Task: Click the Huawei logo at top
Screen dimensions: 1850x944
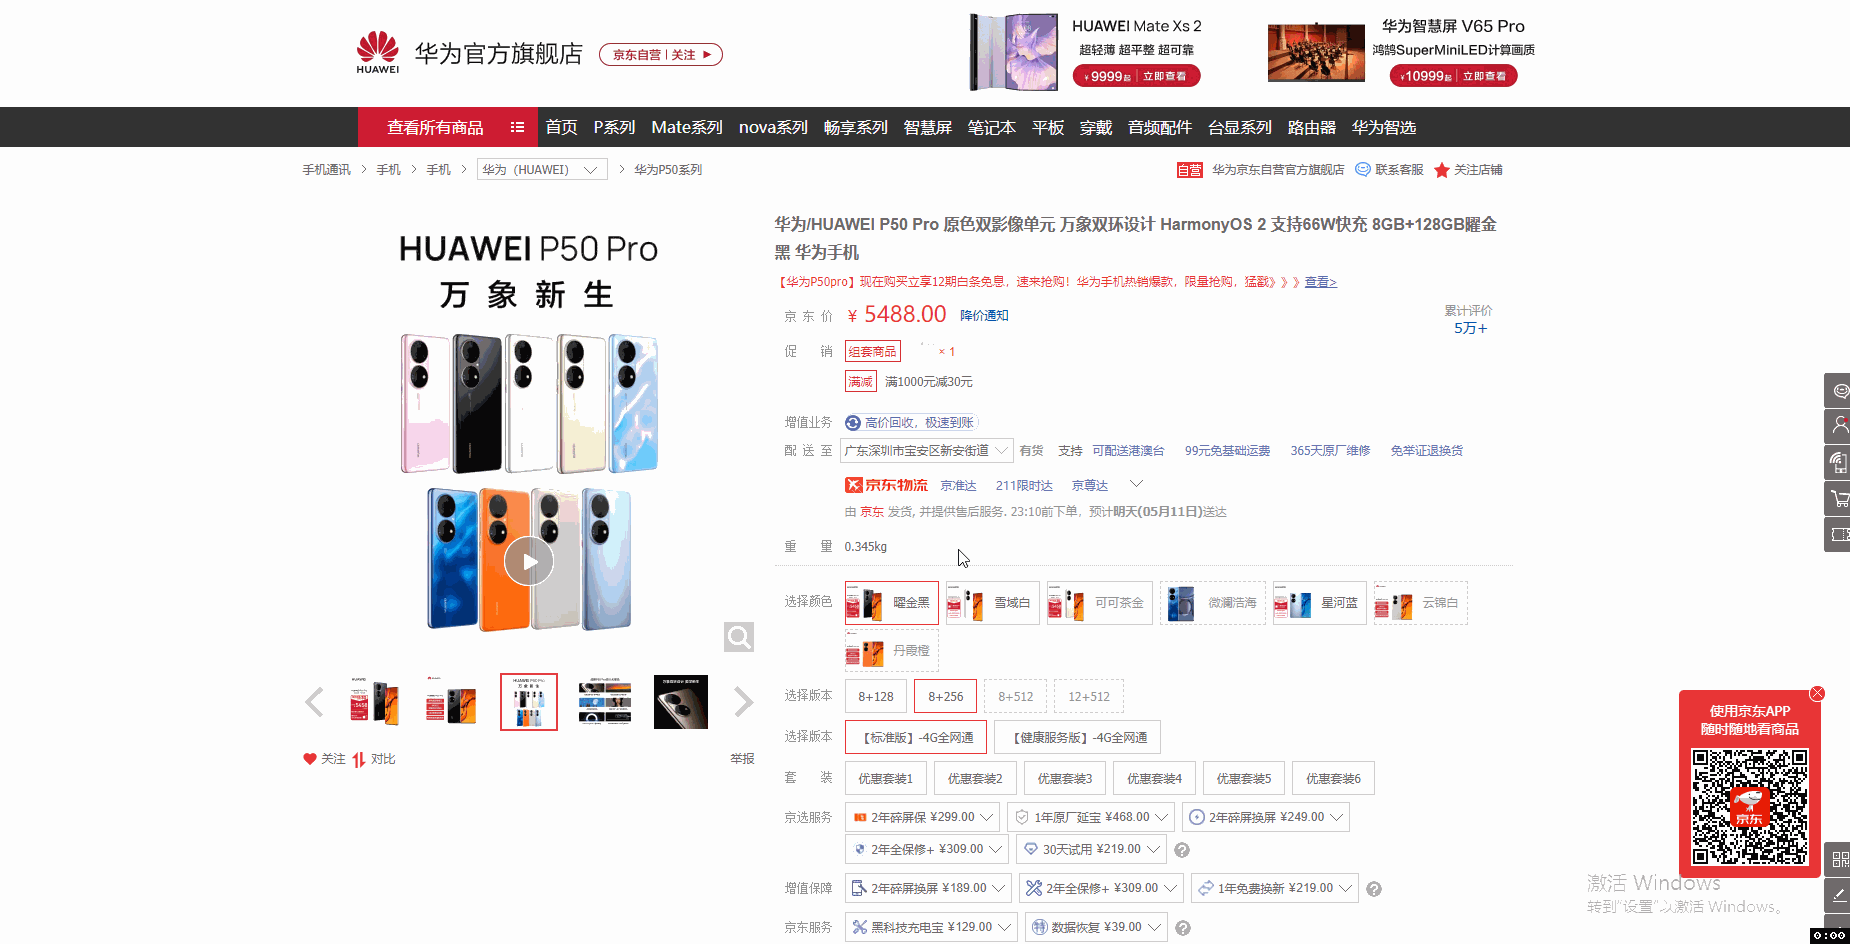Action: tap(378, 52)
